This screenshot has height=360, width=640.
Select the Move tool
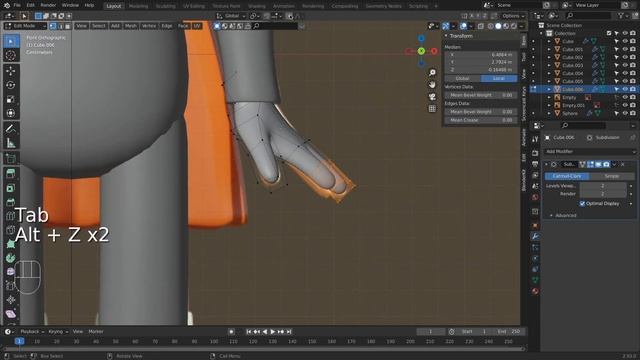tap(11, 71)
